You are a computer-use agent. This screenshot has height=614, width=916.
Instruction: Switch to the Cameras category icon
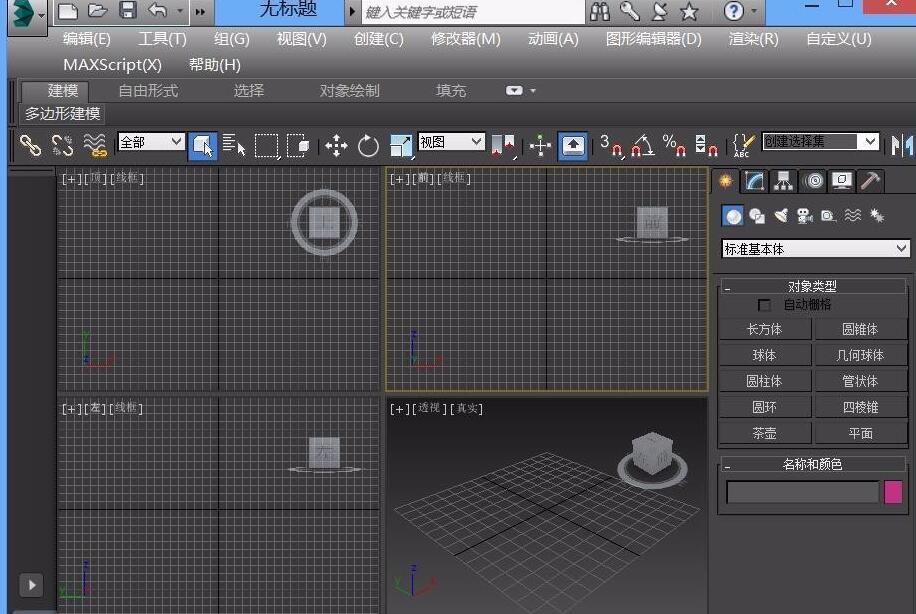(804, 216)
